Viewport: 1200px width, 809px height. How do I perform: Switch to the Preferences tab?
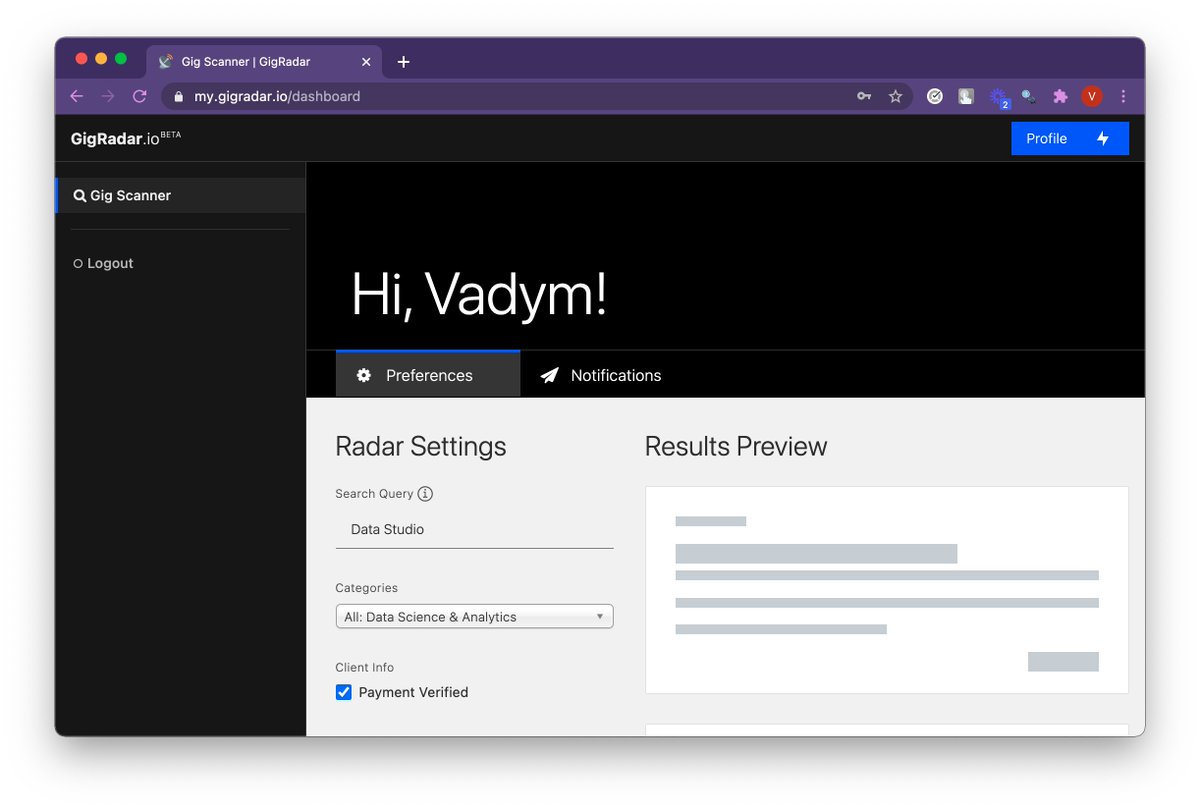428,375
